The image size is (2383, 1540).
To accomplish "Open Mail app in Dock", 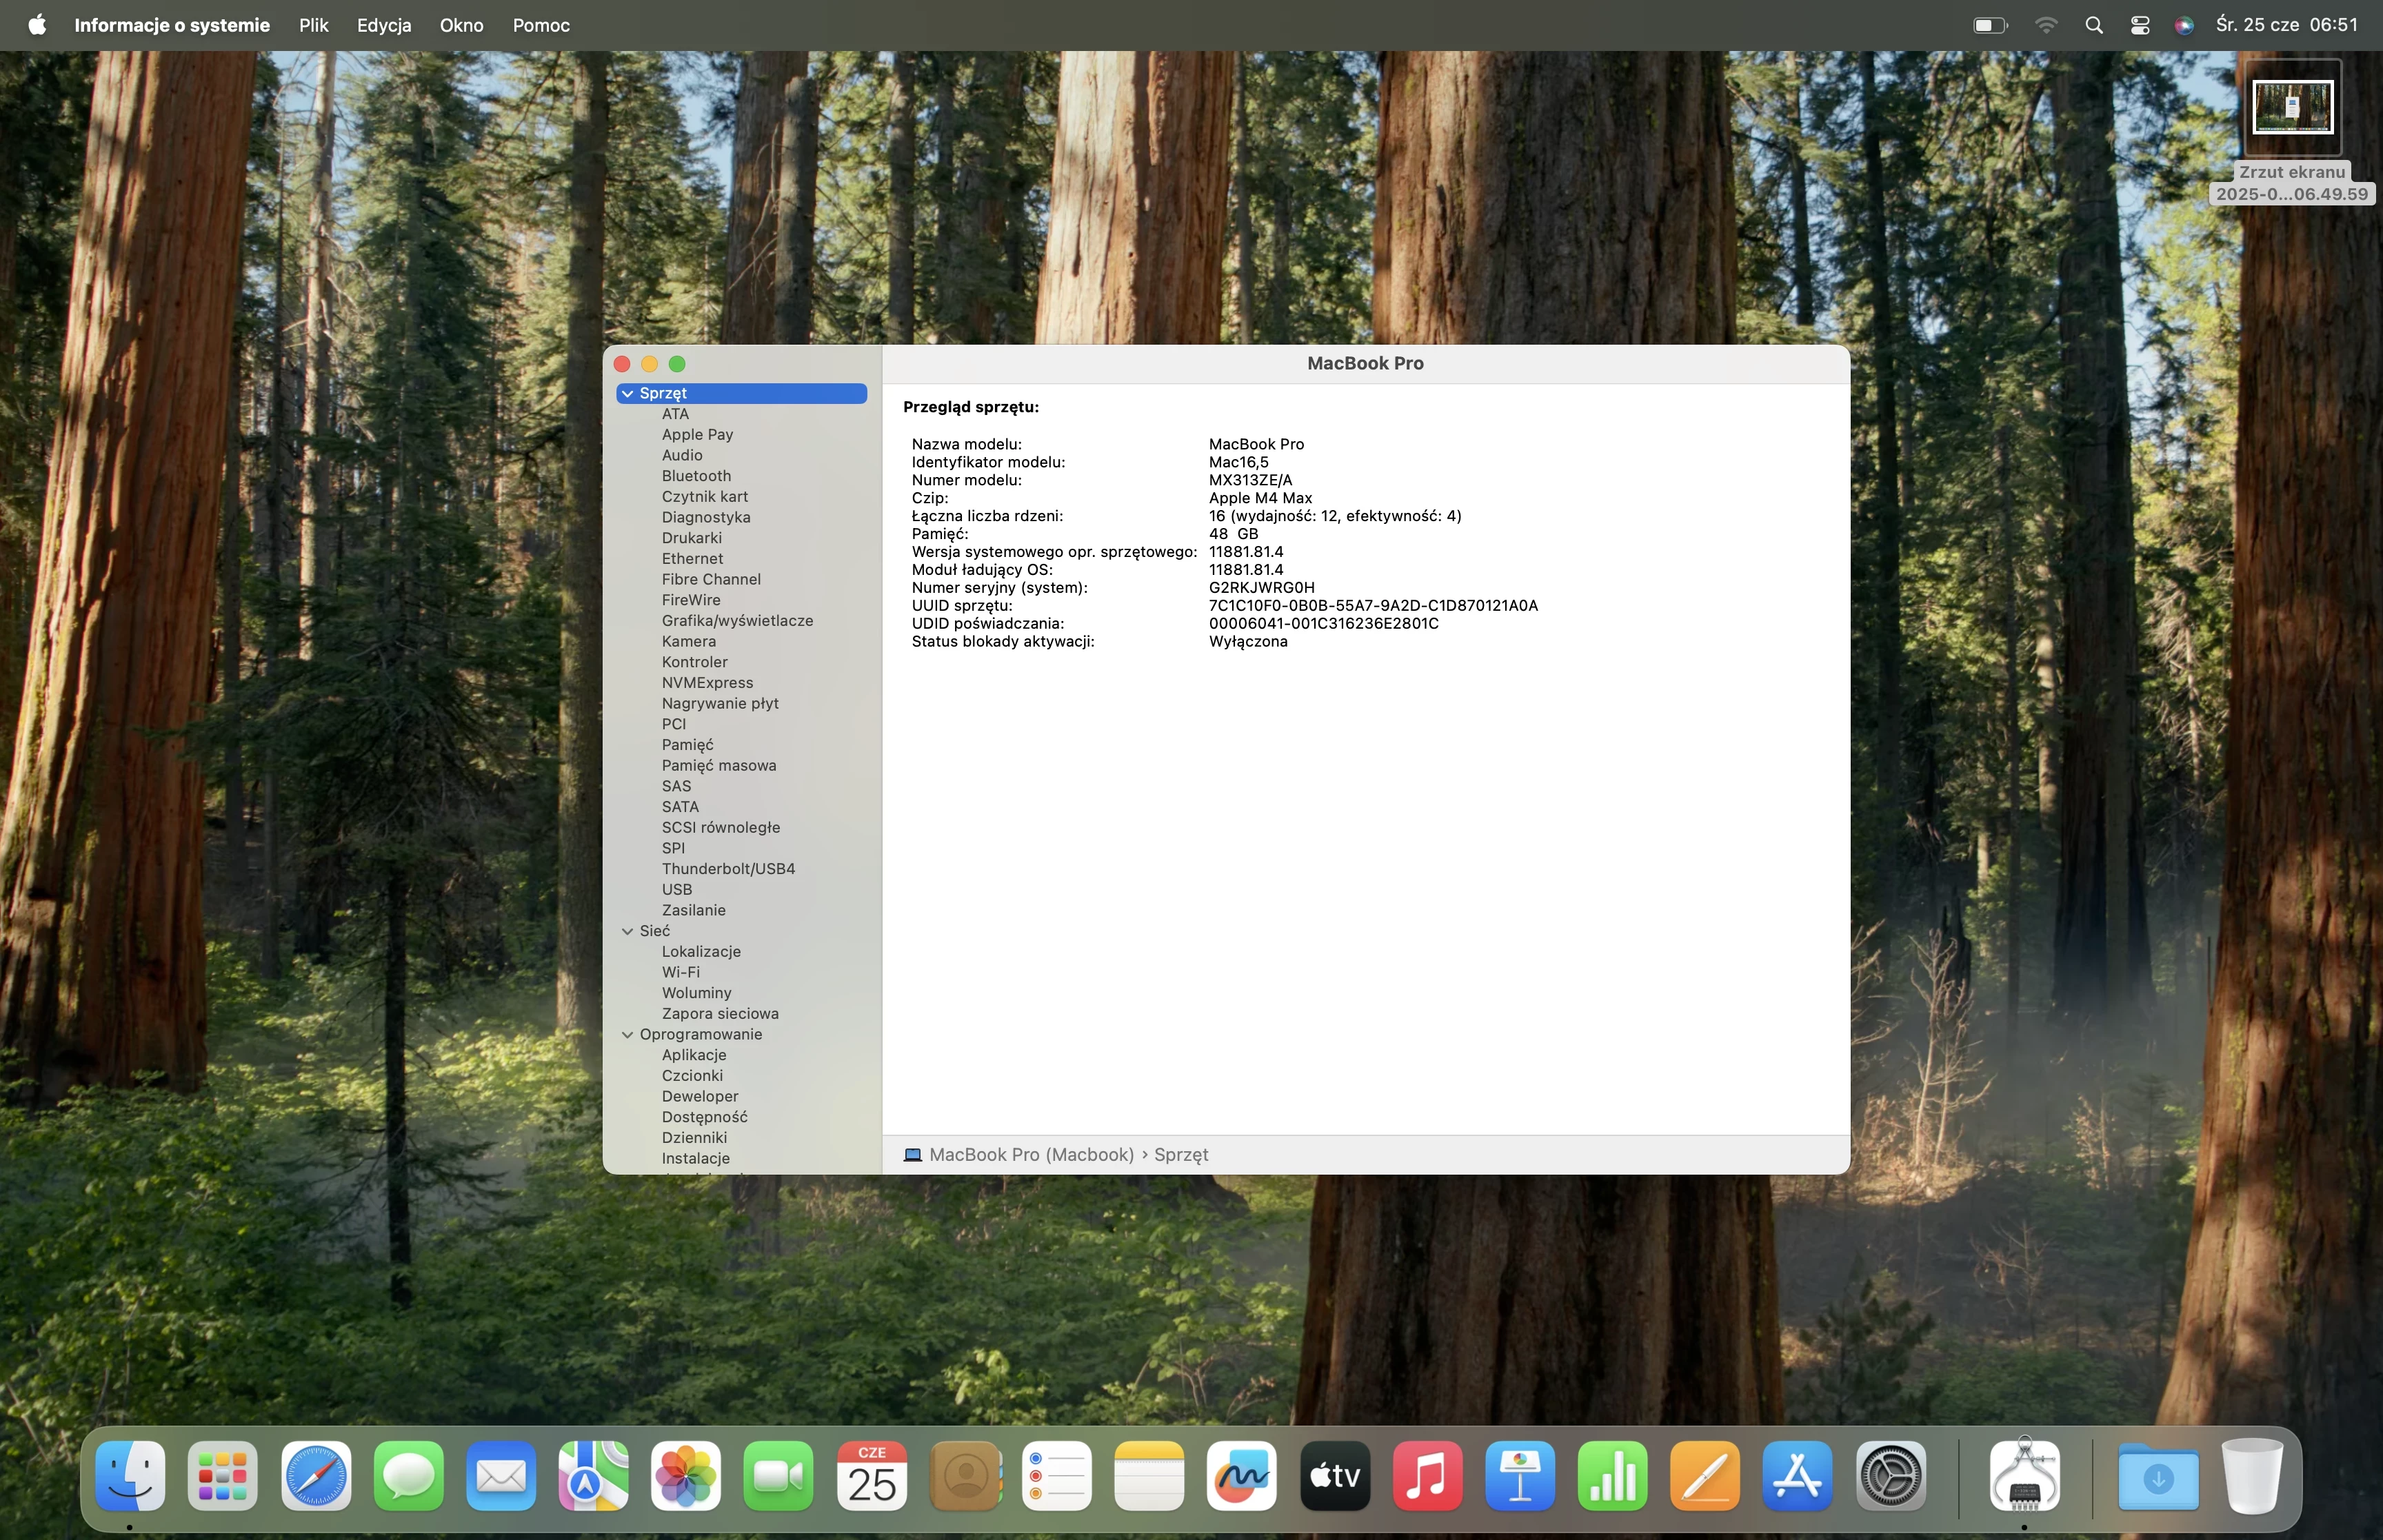I will pos(501,1476).
